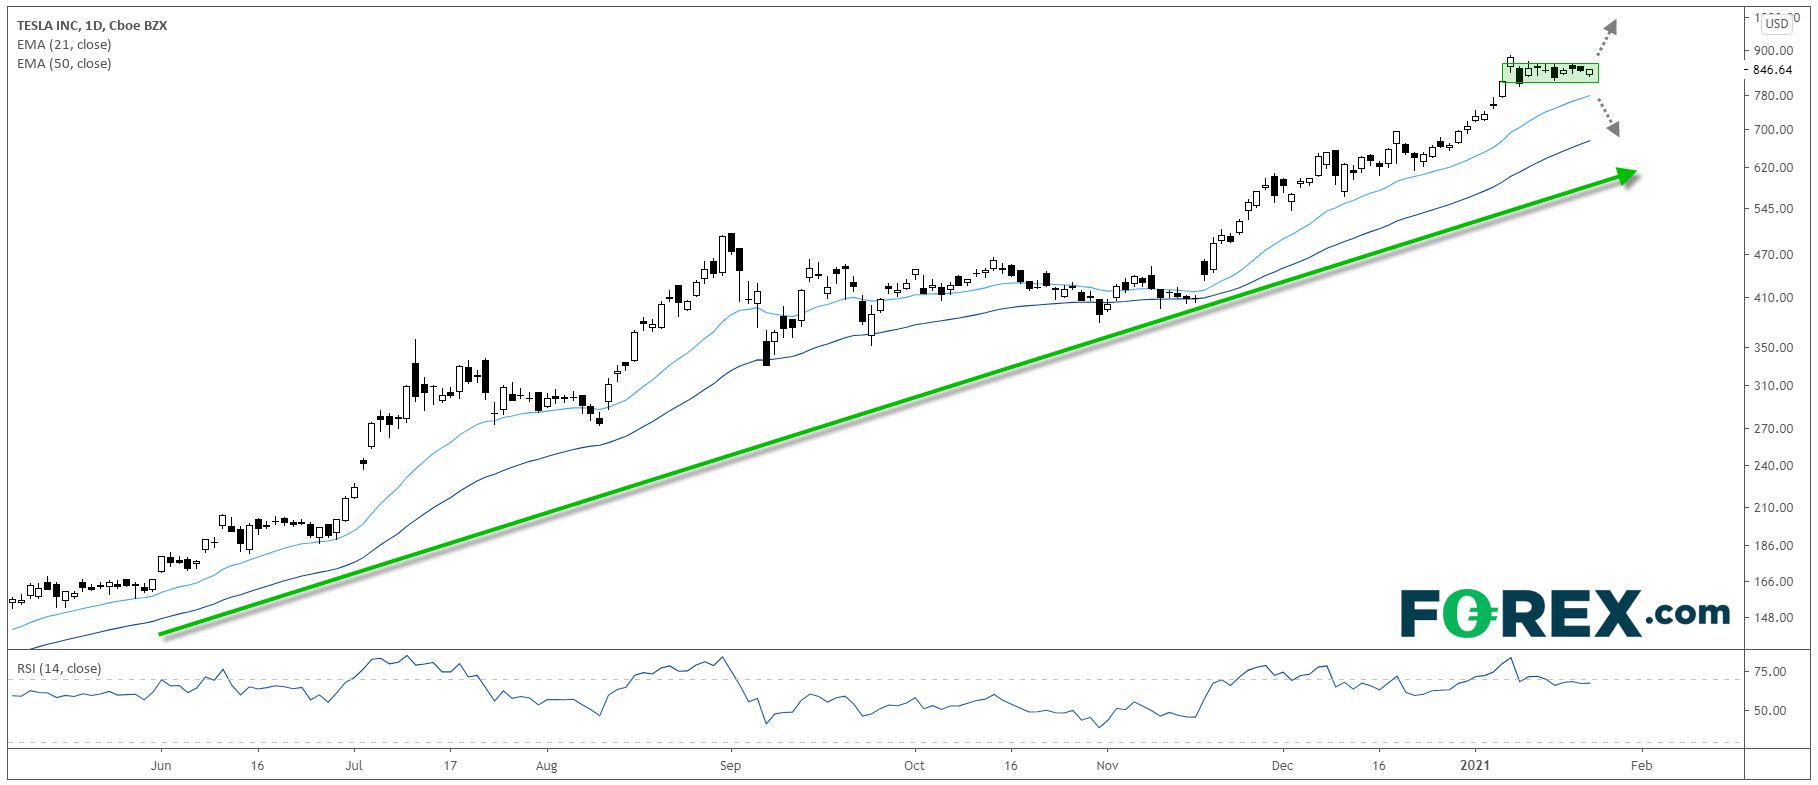Click the RSI (14, close) indicator label
Image resolution: width=1818 pixels, height=785 pixels.
click(59, 669)
